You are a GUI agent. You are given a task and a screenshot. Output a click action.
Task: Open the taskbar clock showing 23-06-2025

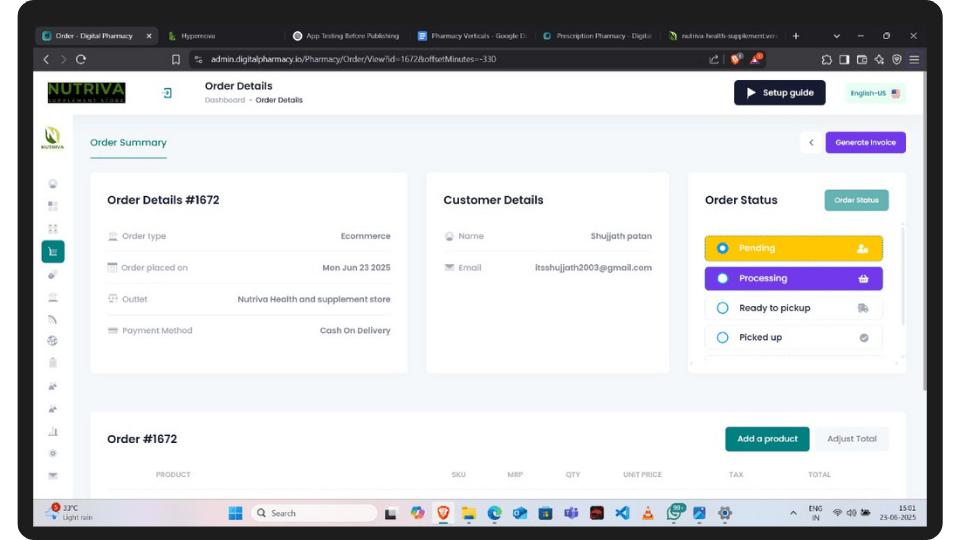(898, 512)
